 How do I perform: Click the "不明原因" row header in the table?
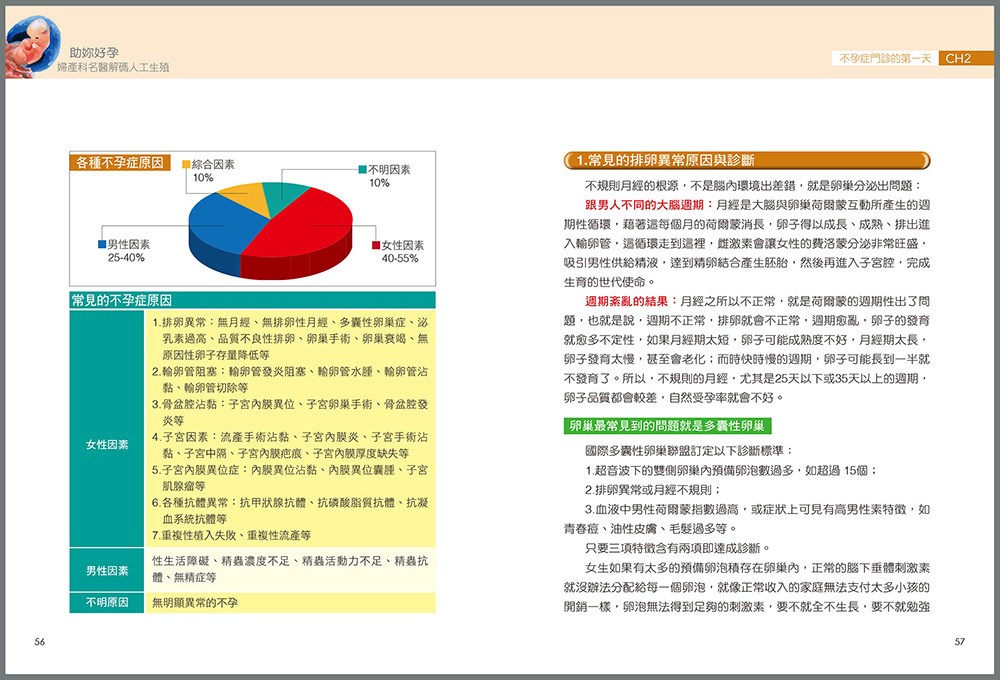pos(107,602)
